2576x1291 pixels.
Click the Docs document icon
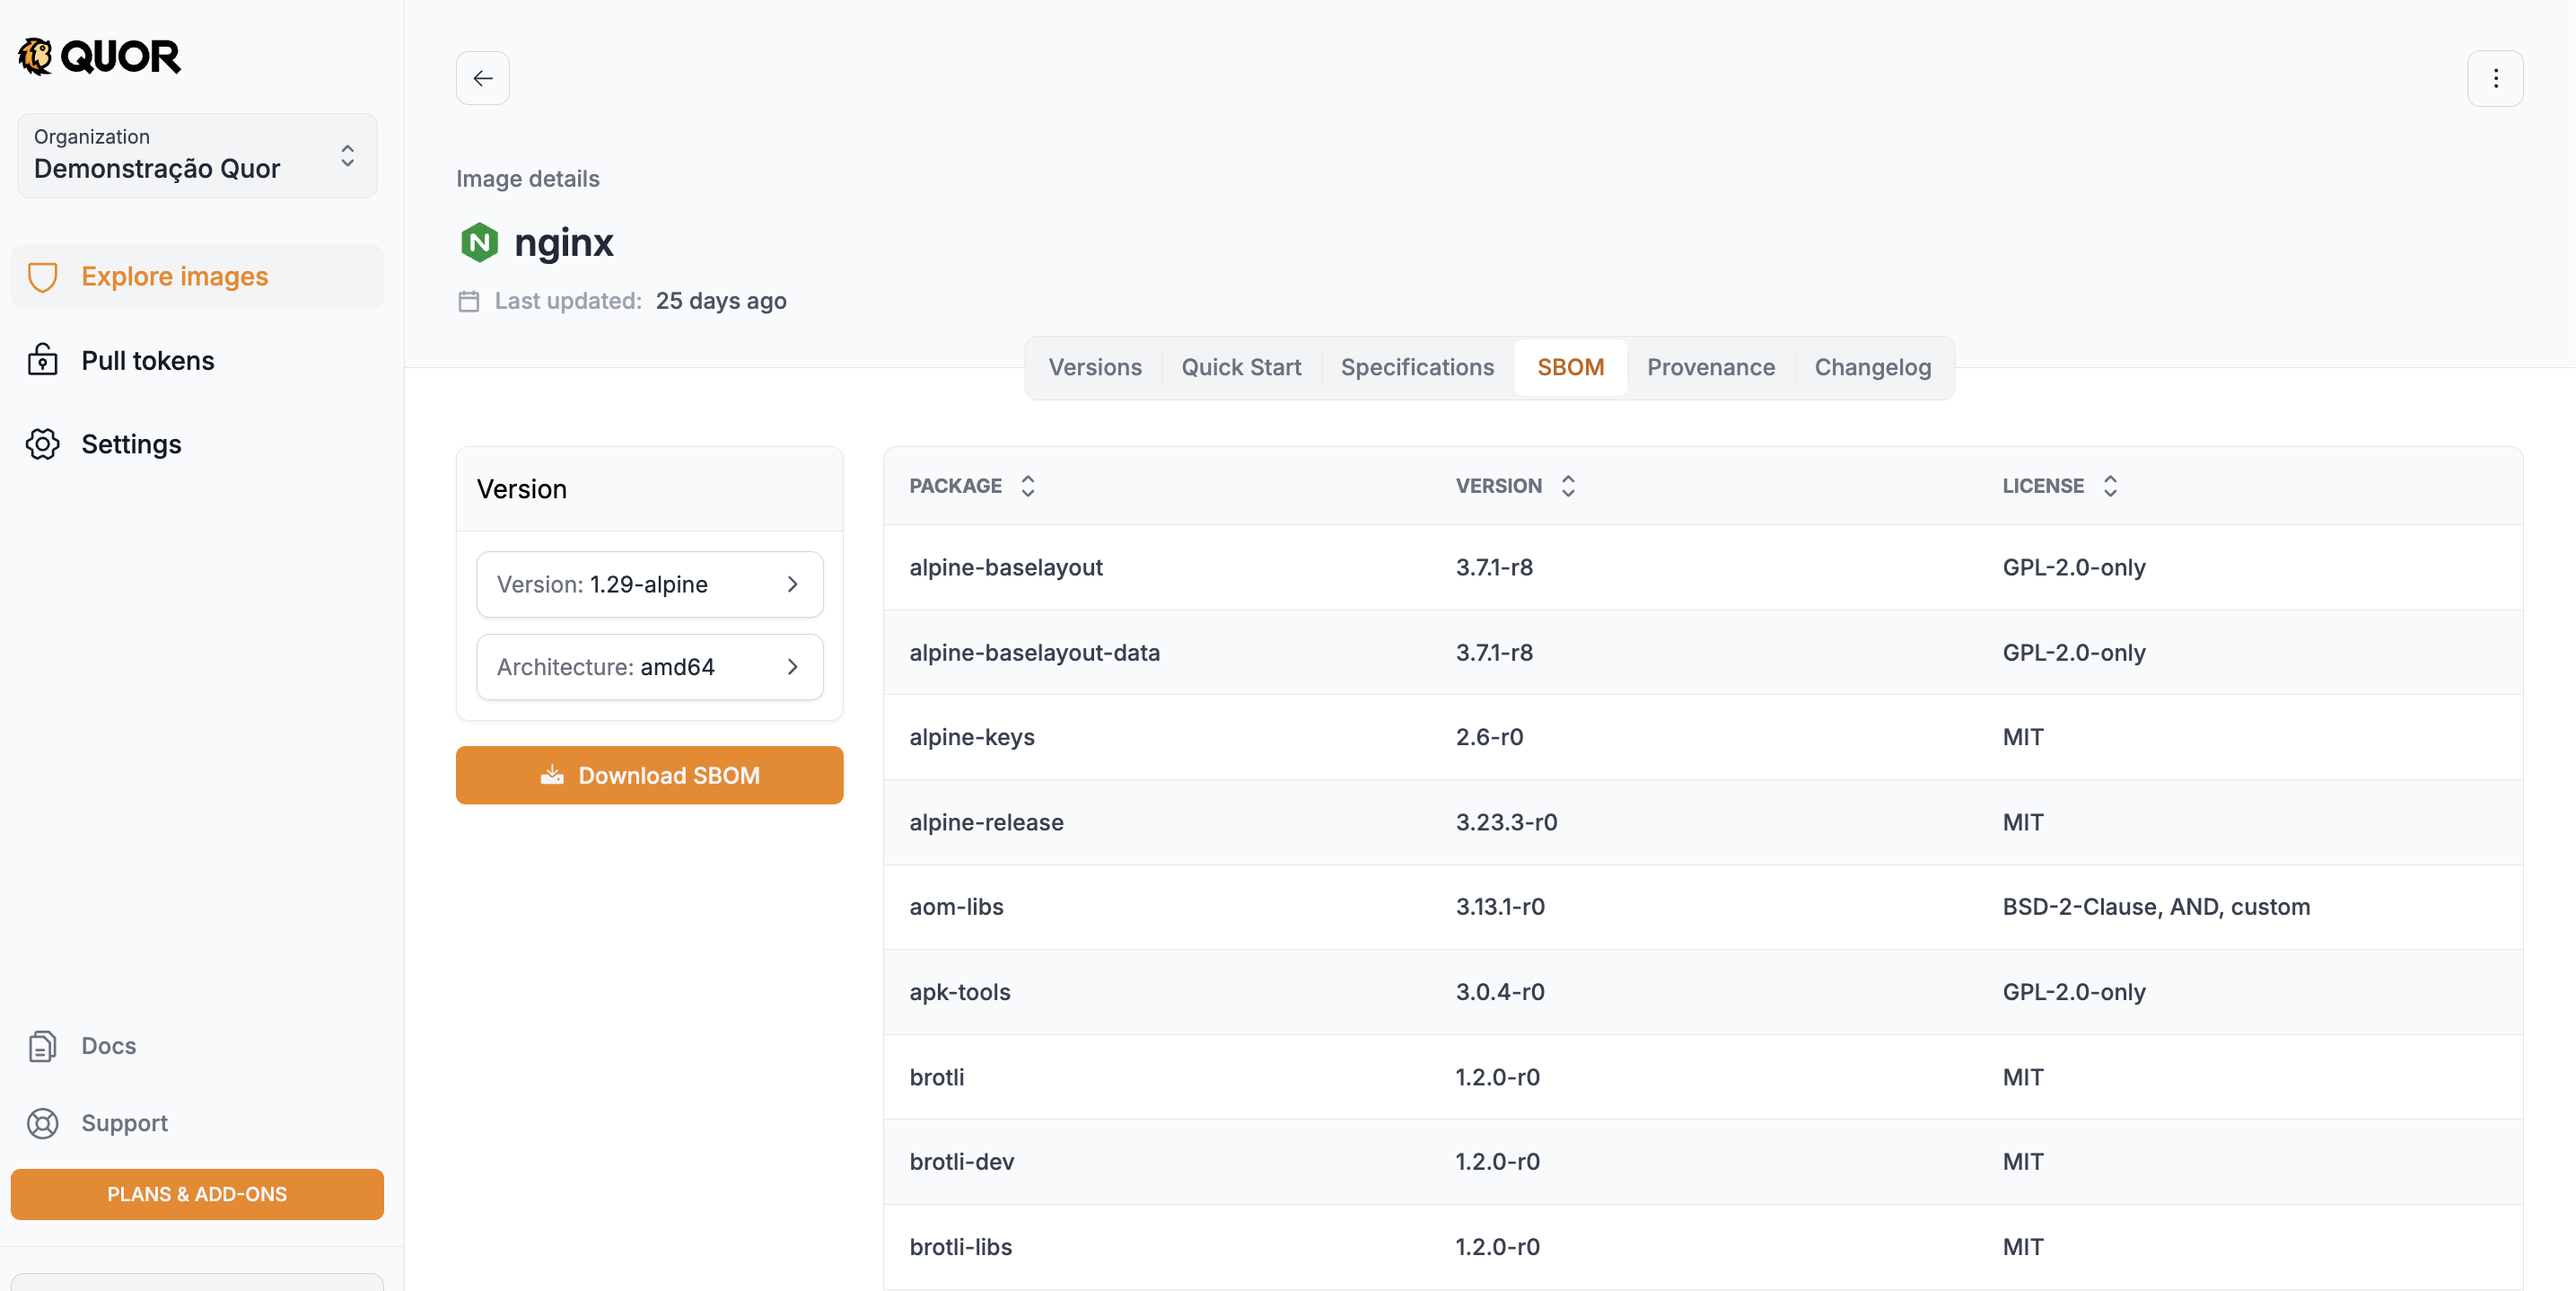click(x=43, y=1046)
